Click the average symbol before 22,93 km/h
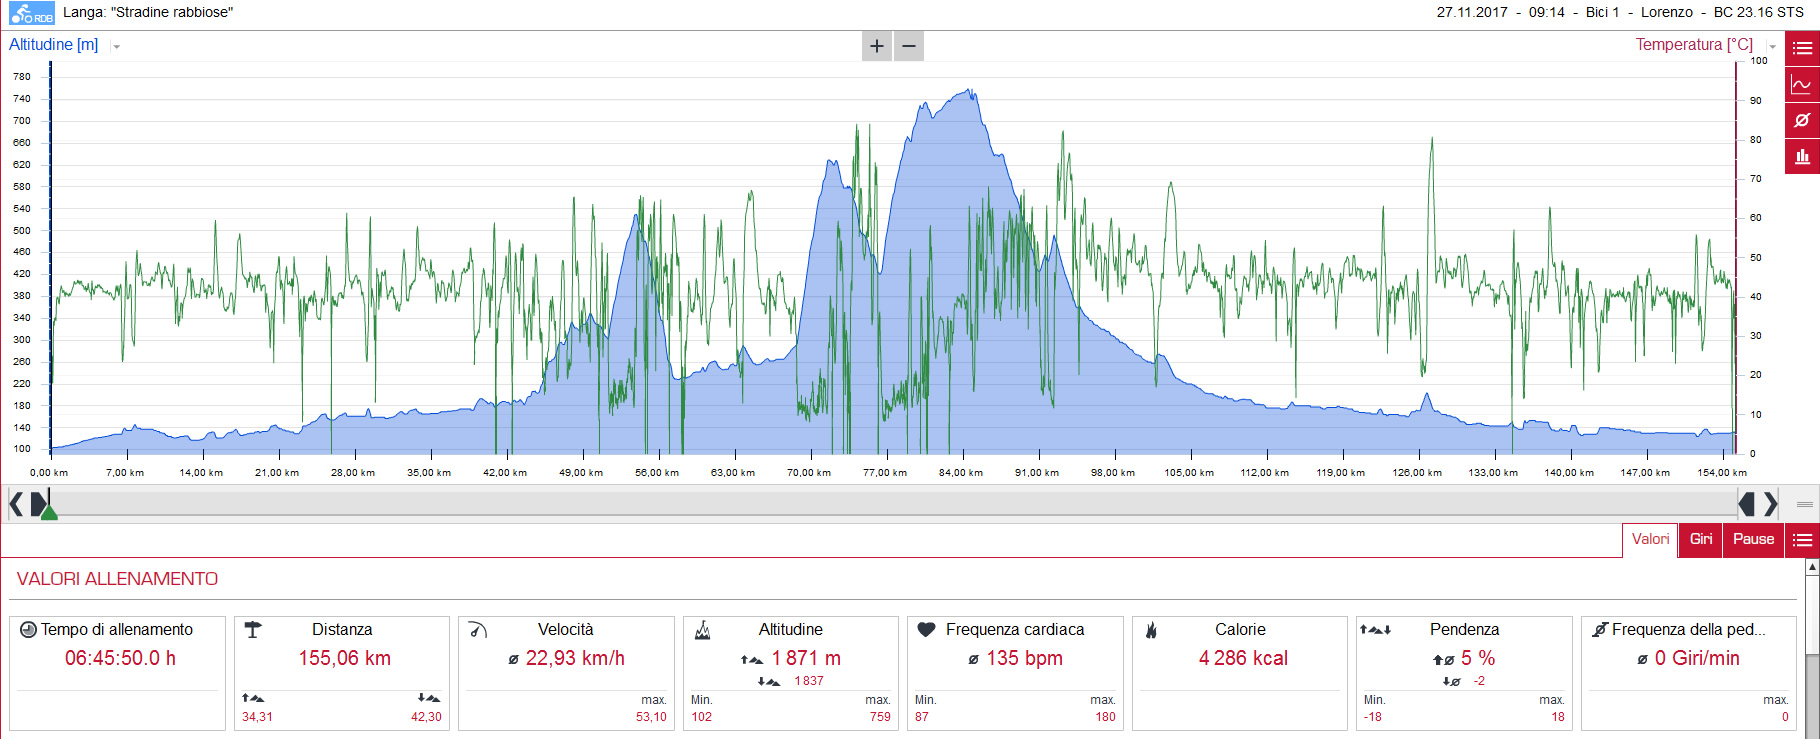 coord(513,660)
